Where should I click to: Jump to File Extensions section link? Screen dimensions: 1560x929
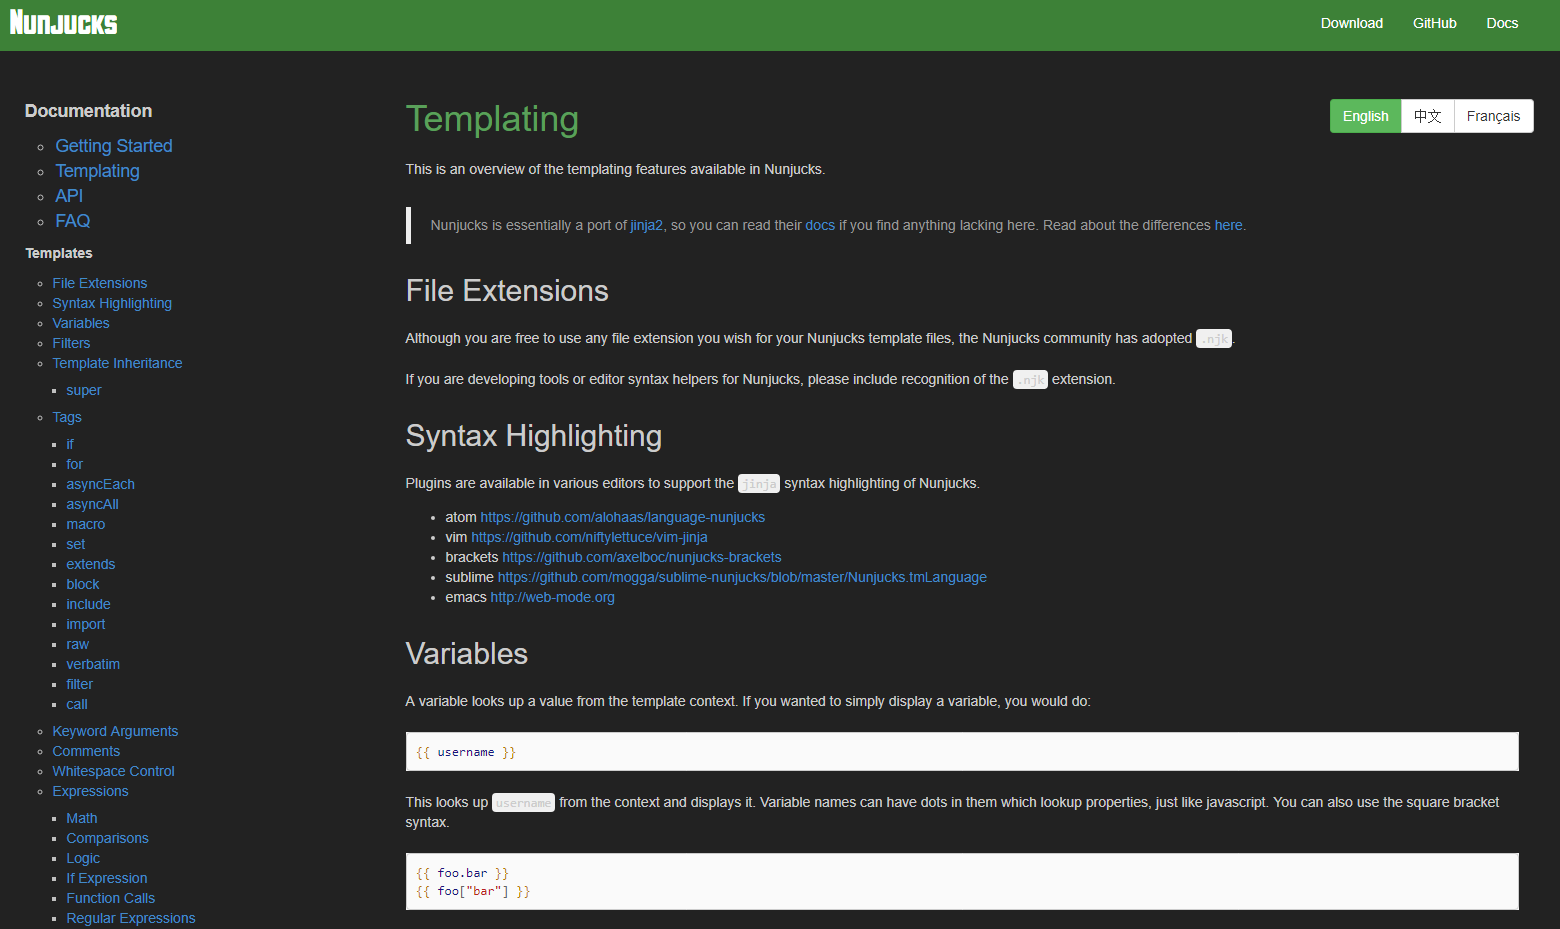tap(100, 283)
